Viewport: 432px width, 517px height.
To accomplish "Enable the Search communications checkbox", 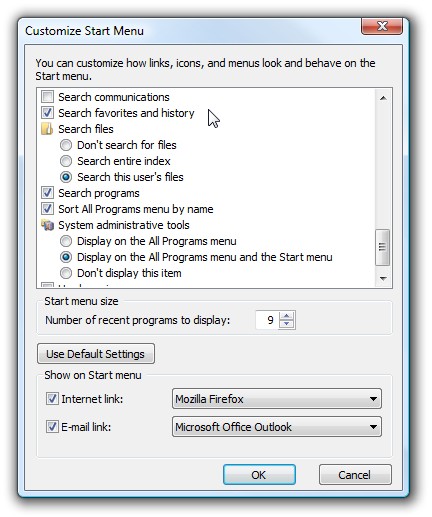I will pos(47,97).
